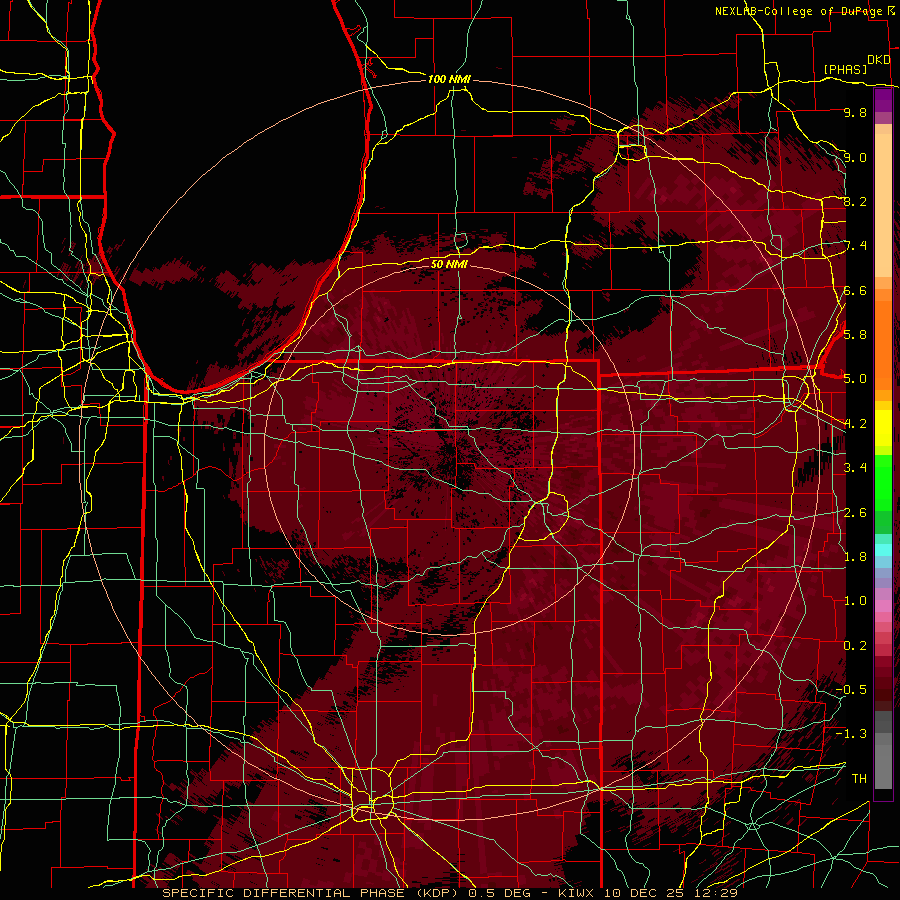Click the 1.8 scale value
900x900 pixels.
click(855, 557)
